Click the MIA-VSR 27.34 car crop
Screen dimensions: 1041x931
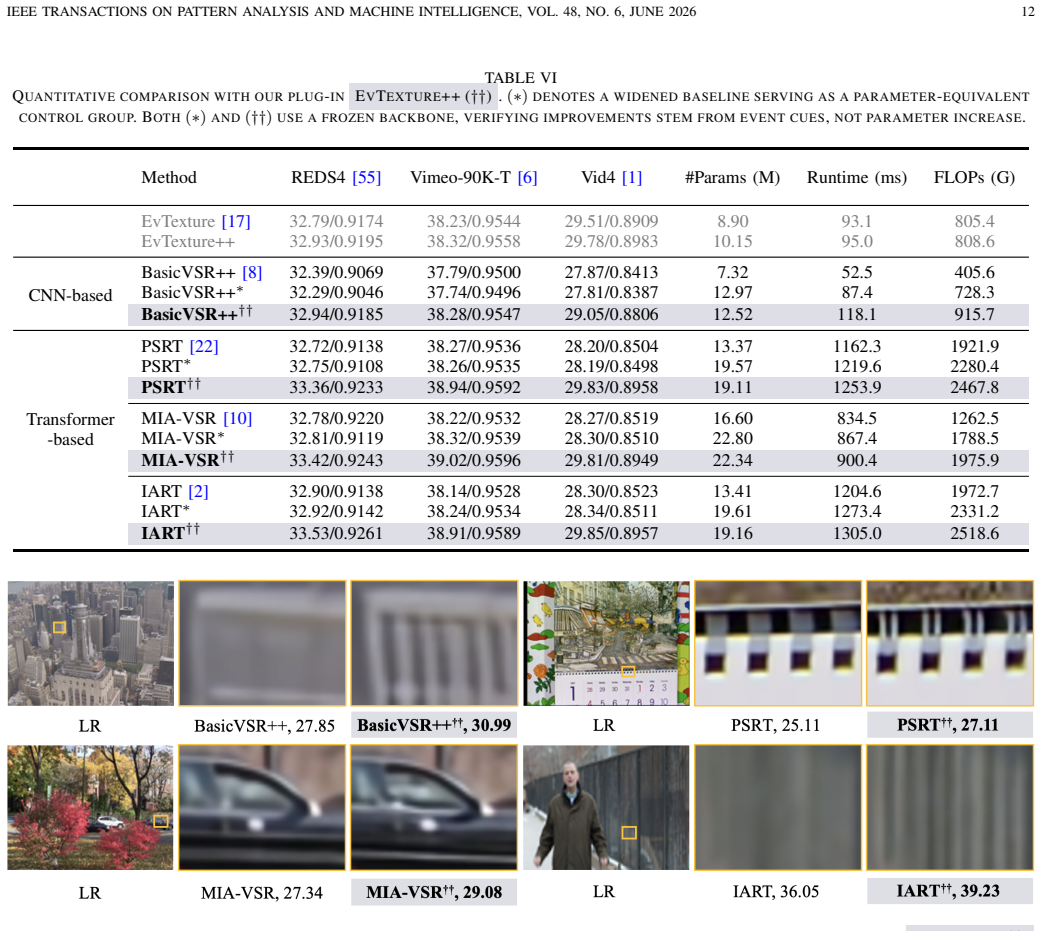pyautogui.click(x=262, y=807)
